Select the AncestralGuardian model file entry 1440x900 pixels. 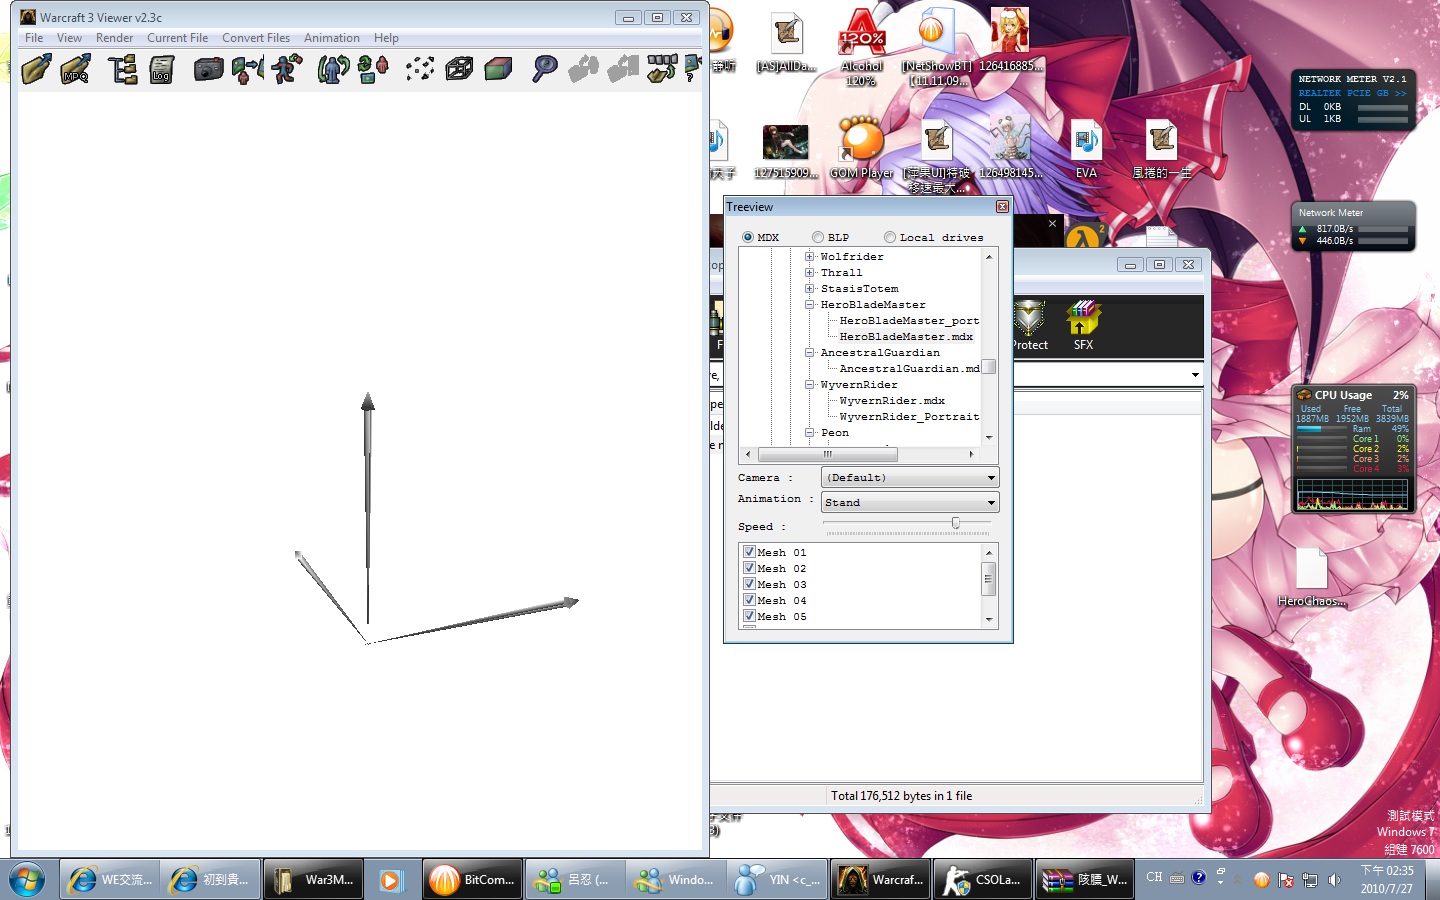pos(909,368)
